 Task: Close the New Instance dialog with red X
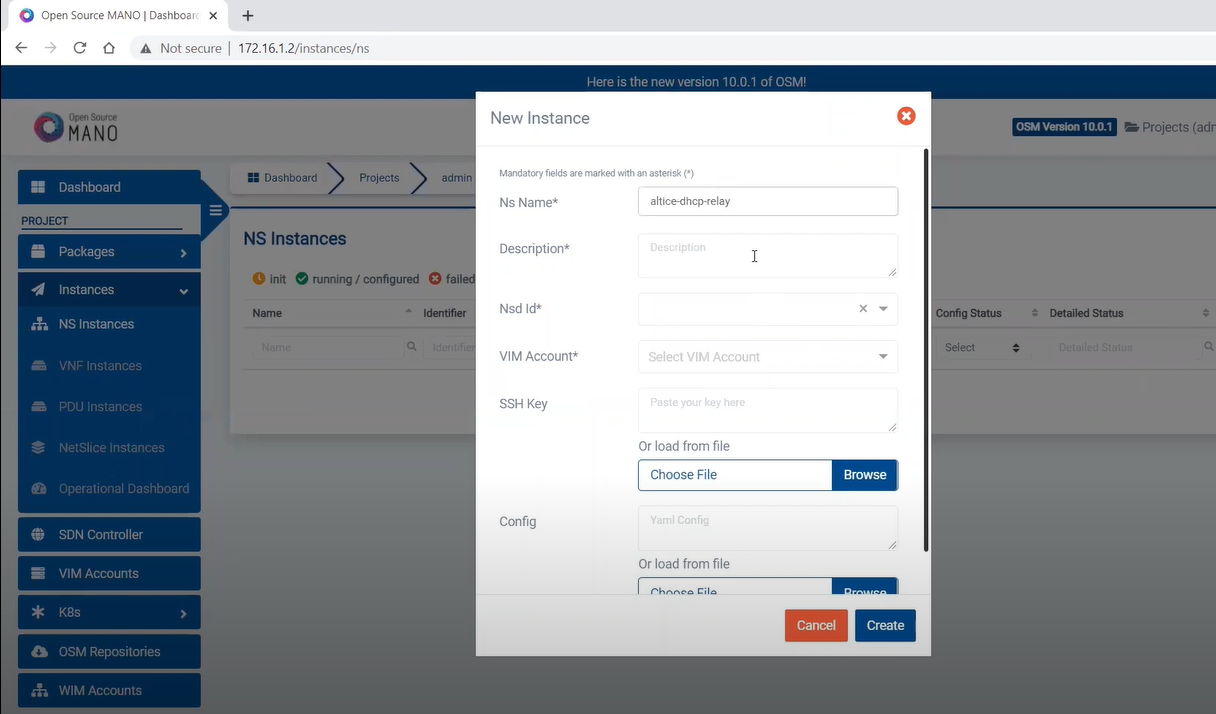point(906,116)
